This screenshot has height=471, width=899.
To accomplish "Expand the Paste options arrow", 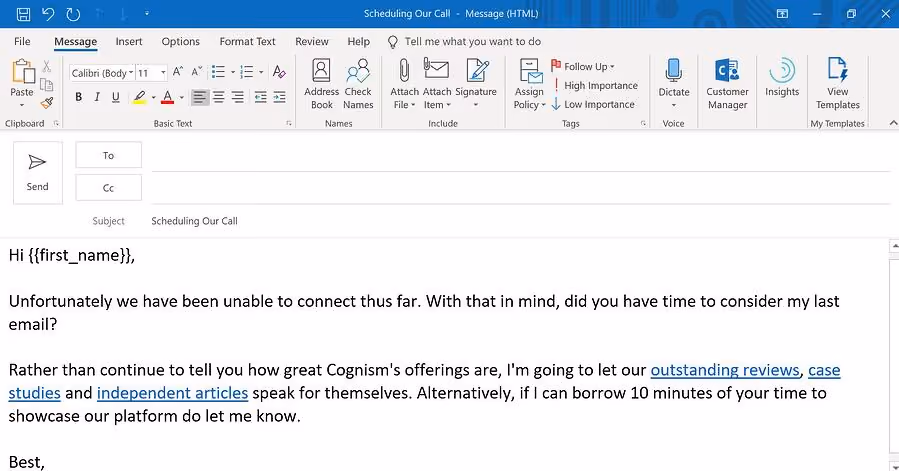I will click(x=22, y=105).
